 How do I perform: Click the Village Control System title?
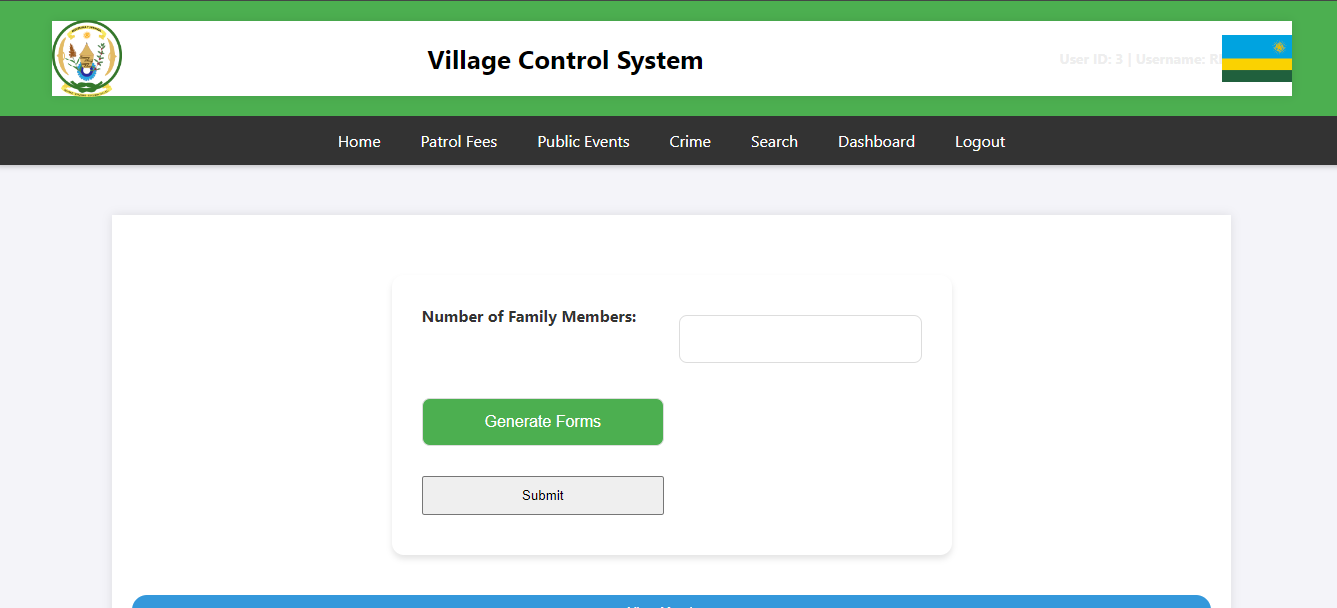click(x=565, y=60)
